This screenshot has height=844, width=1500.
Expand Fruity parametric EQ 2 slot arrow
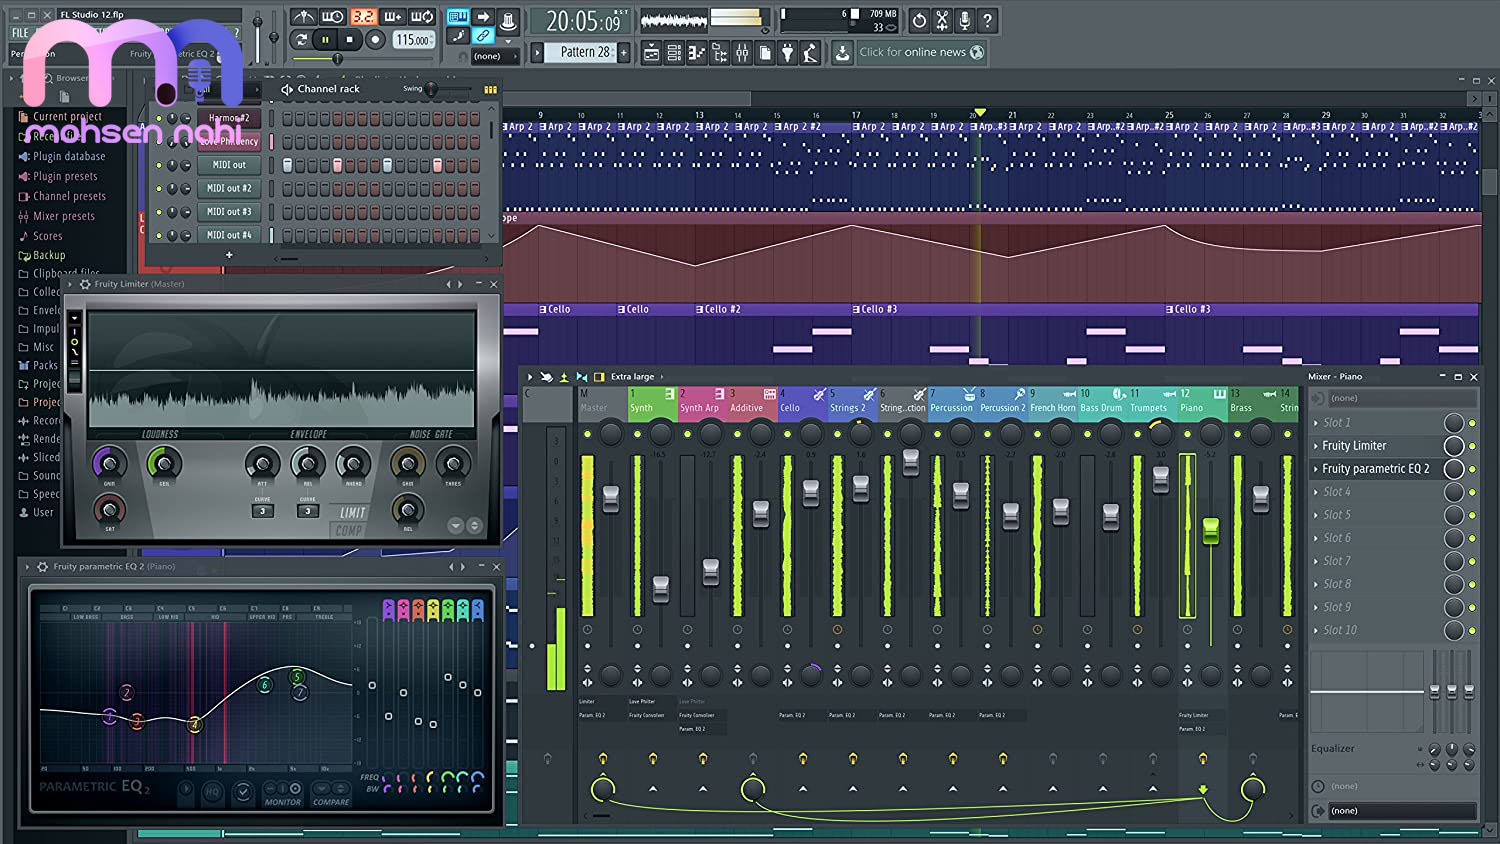(1316, 469)
